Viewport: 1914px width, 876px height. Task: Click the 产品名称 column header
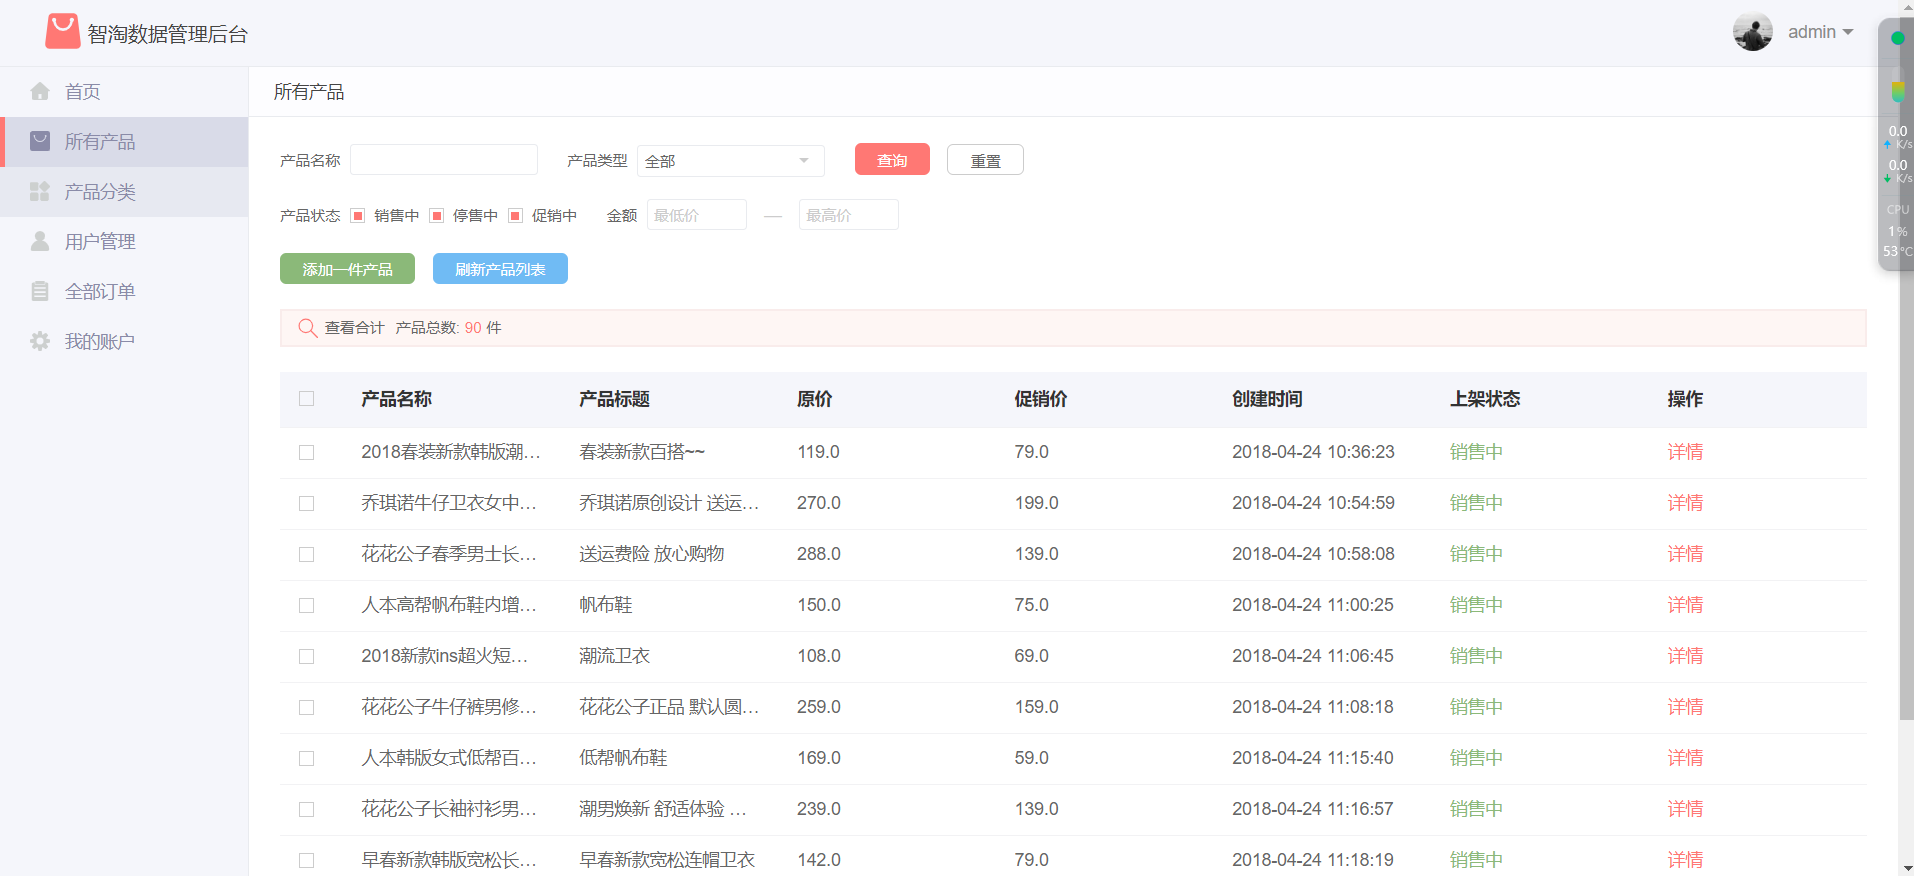click(x=396, y=399)
